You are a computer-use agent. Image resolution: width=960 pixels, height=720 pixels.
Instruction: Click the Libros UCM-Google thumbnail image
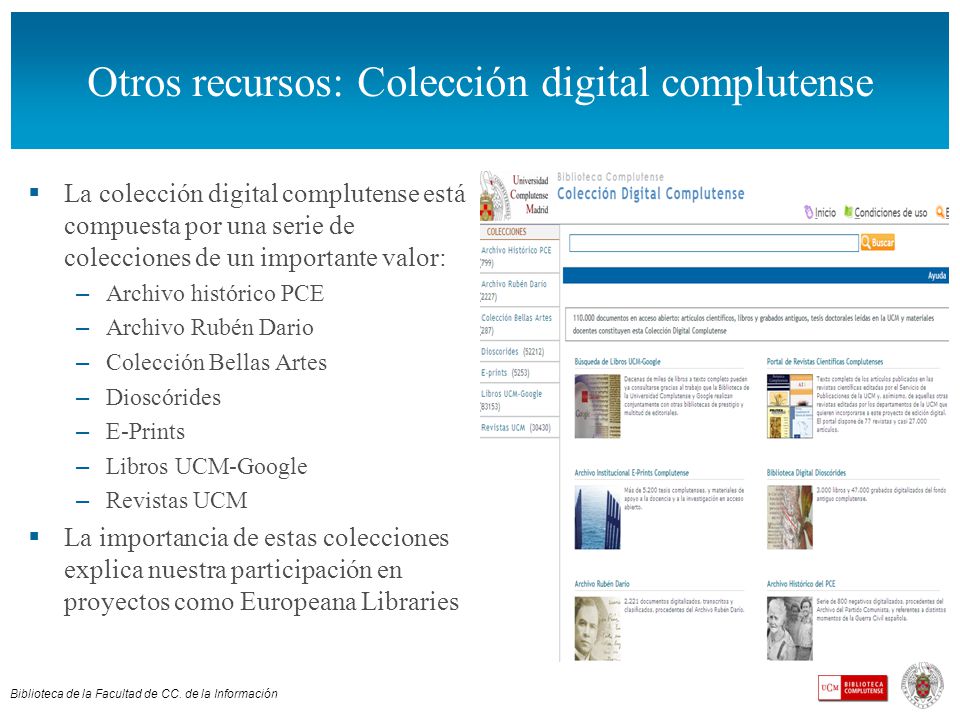(598, 407)
